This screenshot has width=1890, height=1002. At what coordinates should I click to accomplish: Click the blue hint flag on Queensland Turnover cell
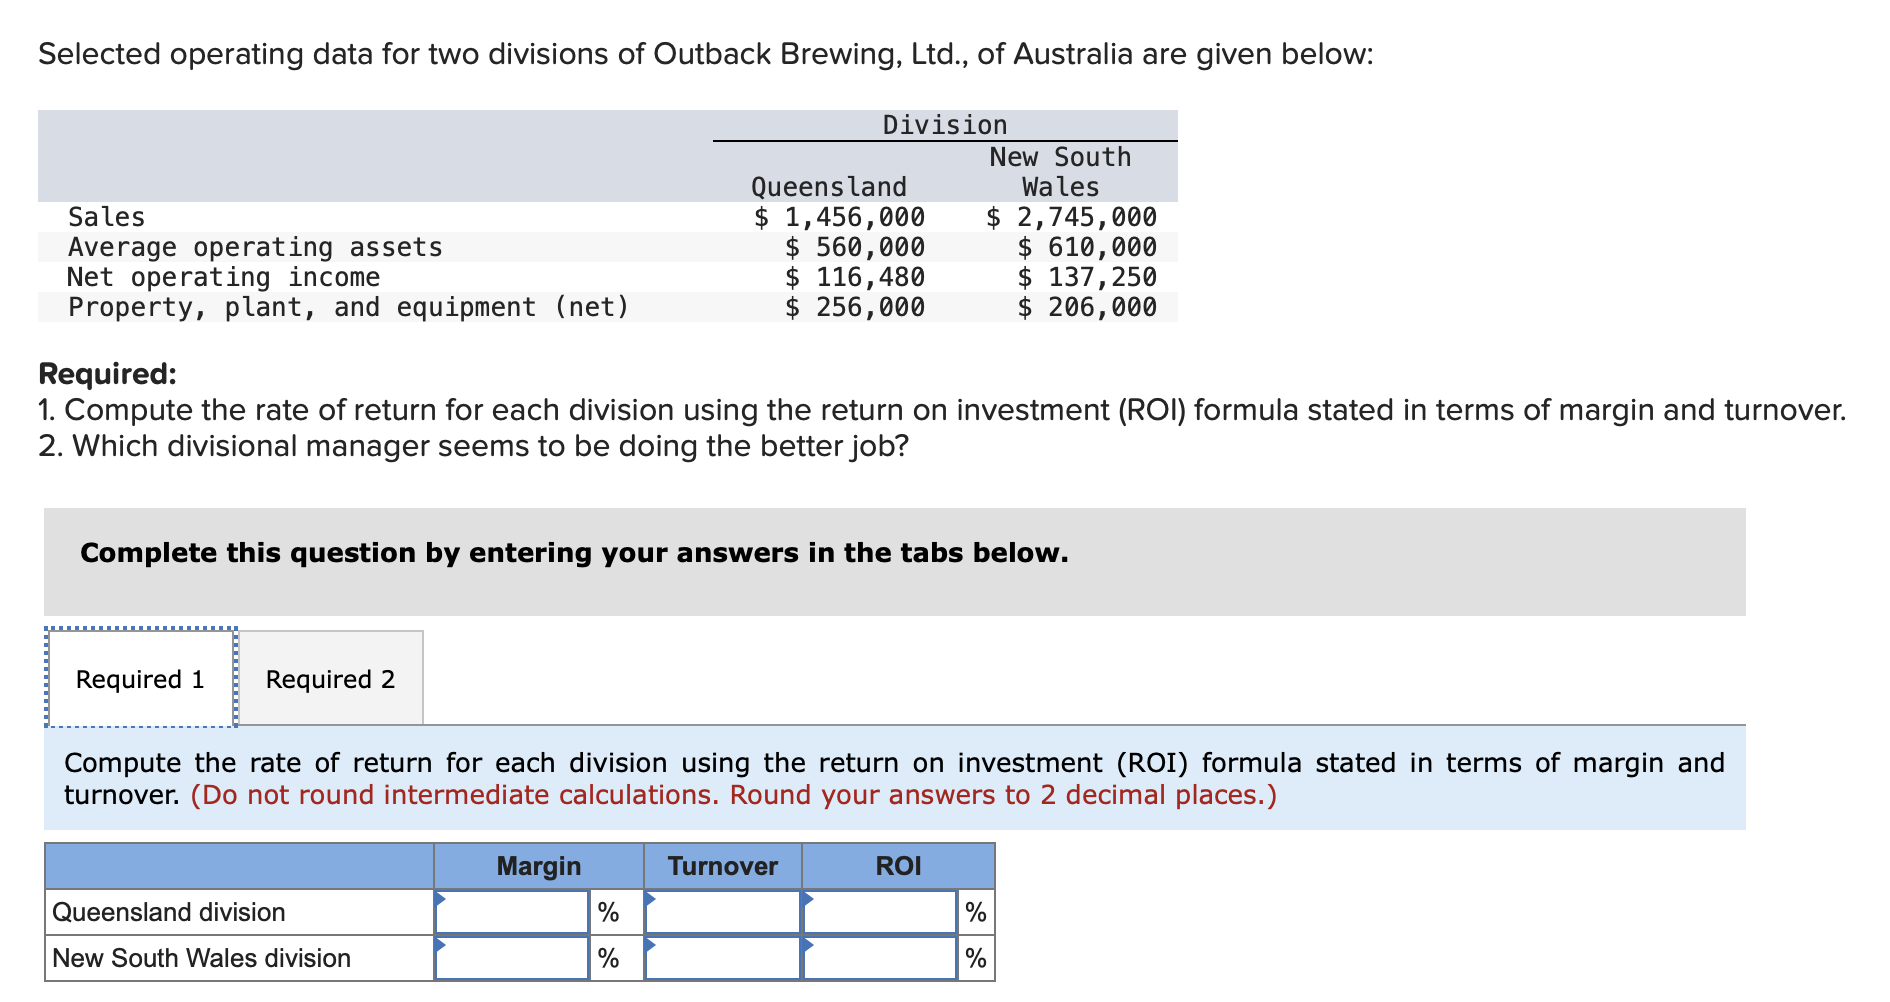(x=653, y=901)
